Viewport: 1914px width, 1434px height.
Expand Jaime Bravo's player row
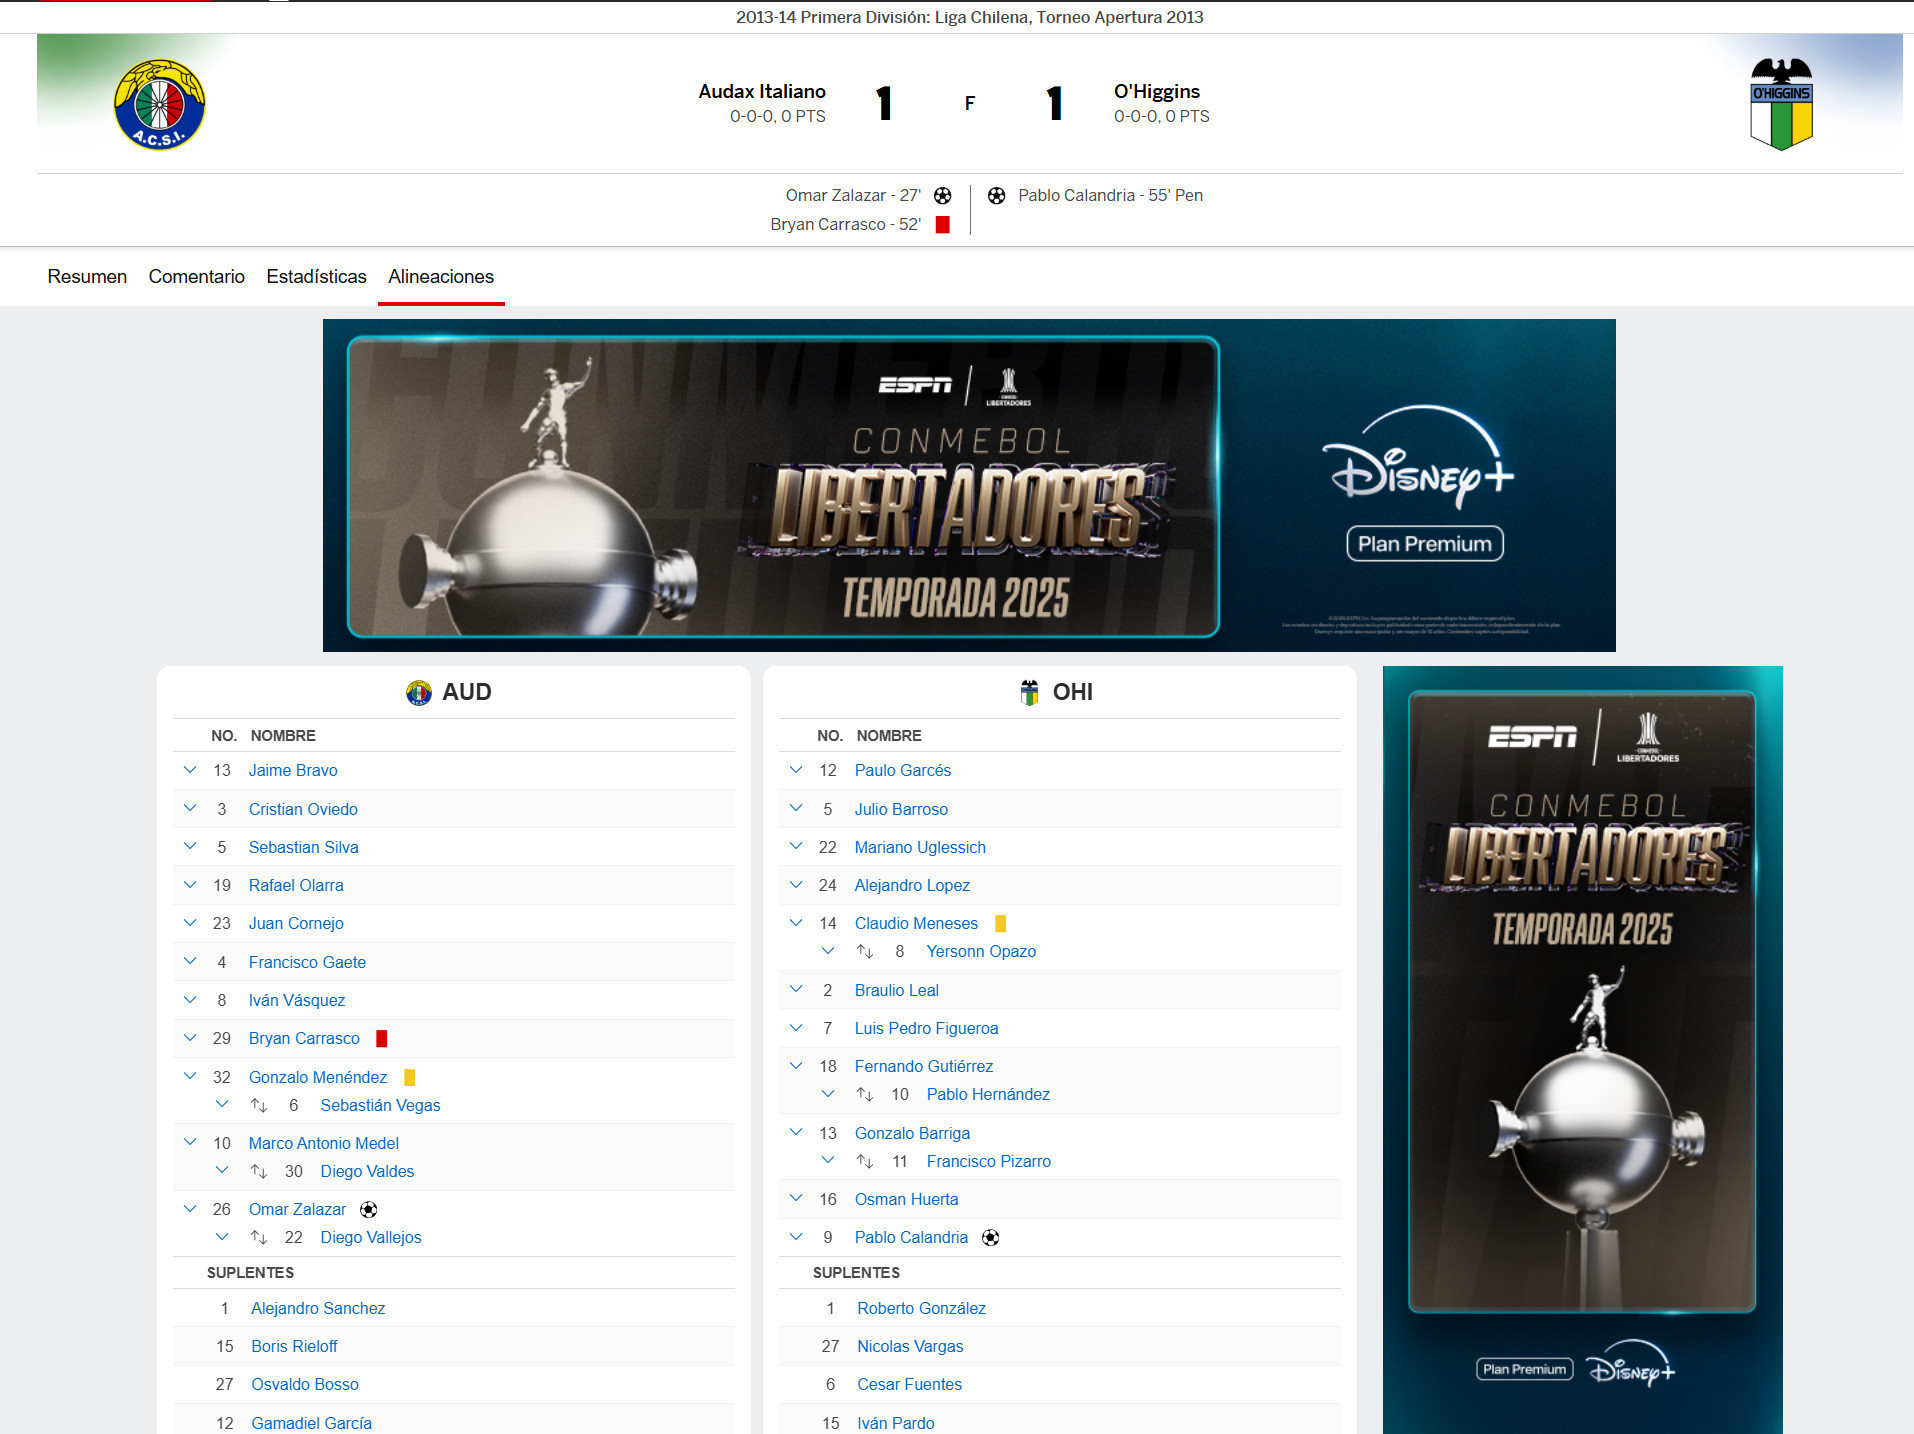190,770
